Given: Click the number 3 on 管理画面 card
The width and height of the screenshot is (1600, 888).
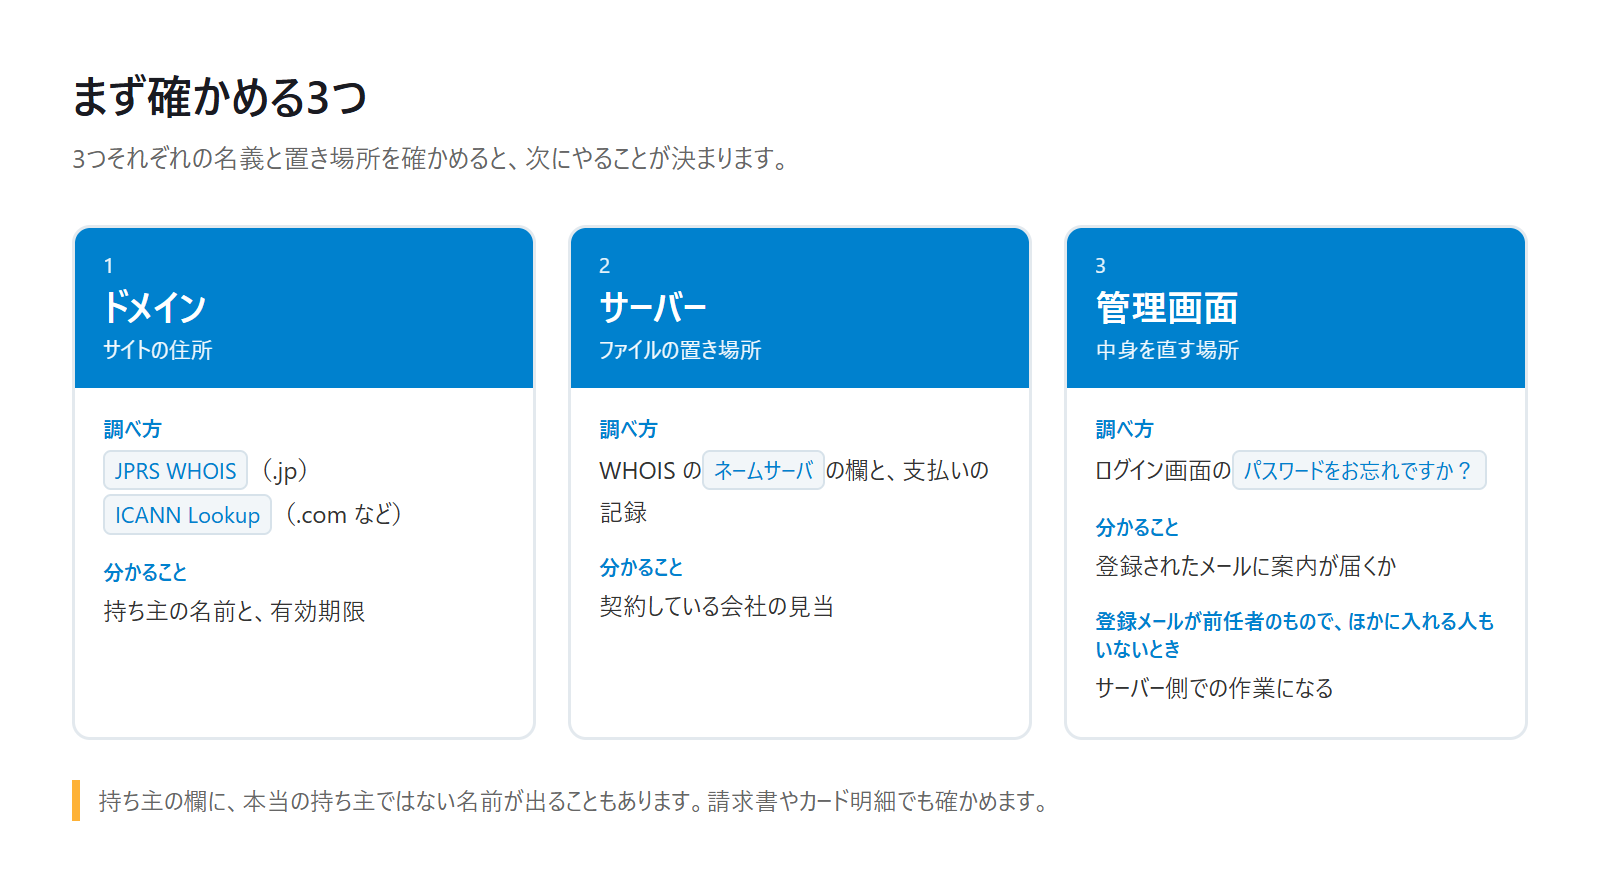Looking at the screenshot, I should pyautogui.click(x=1100, y=266).
